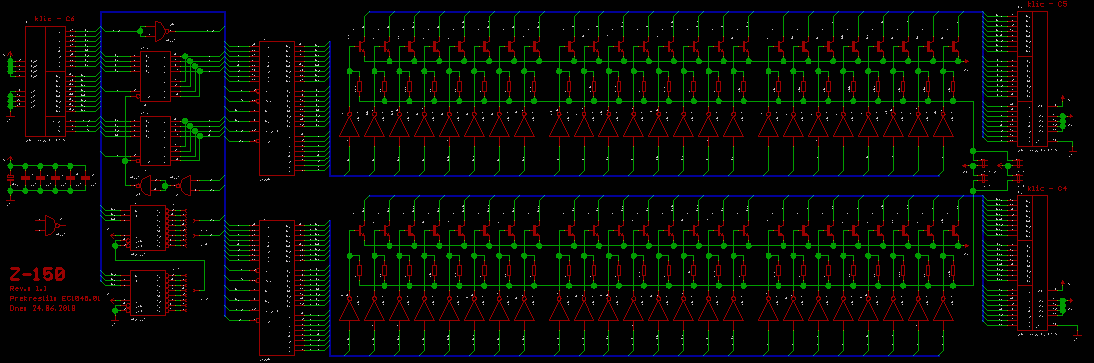This screenshot has width=1094, height=363.
Task: Select the tall IC feeding the upper transistor array
Action: point(277,108)
